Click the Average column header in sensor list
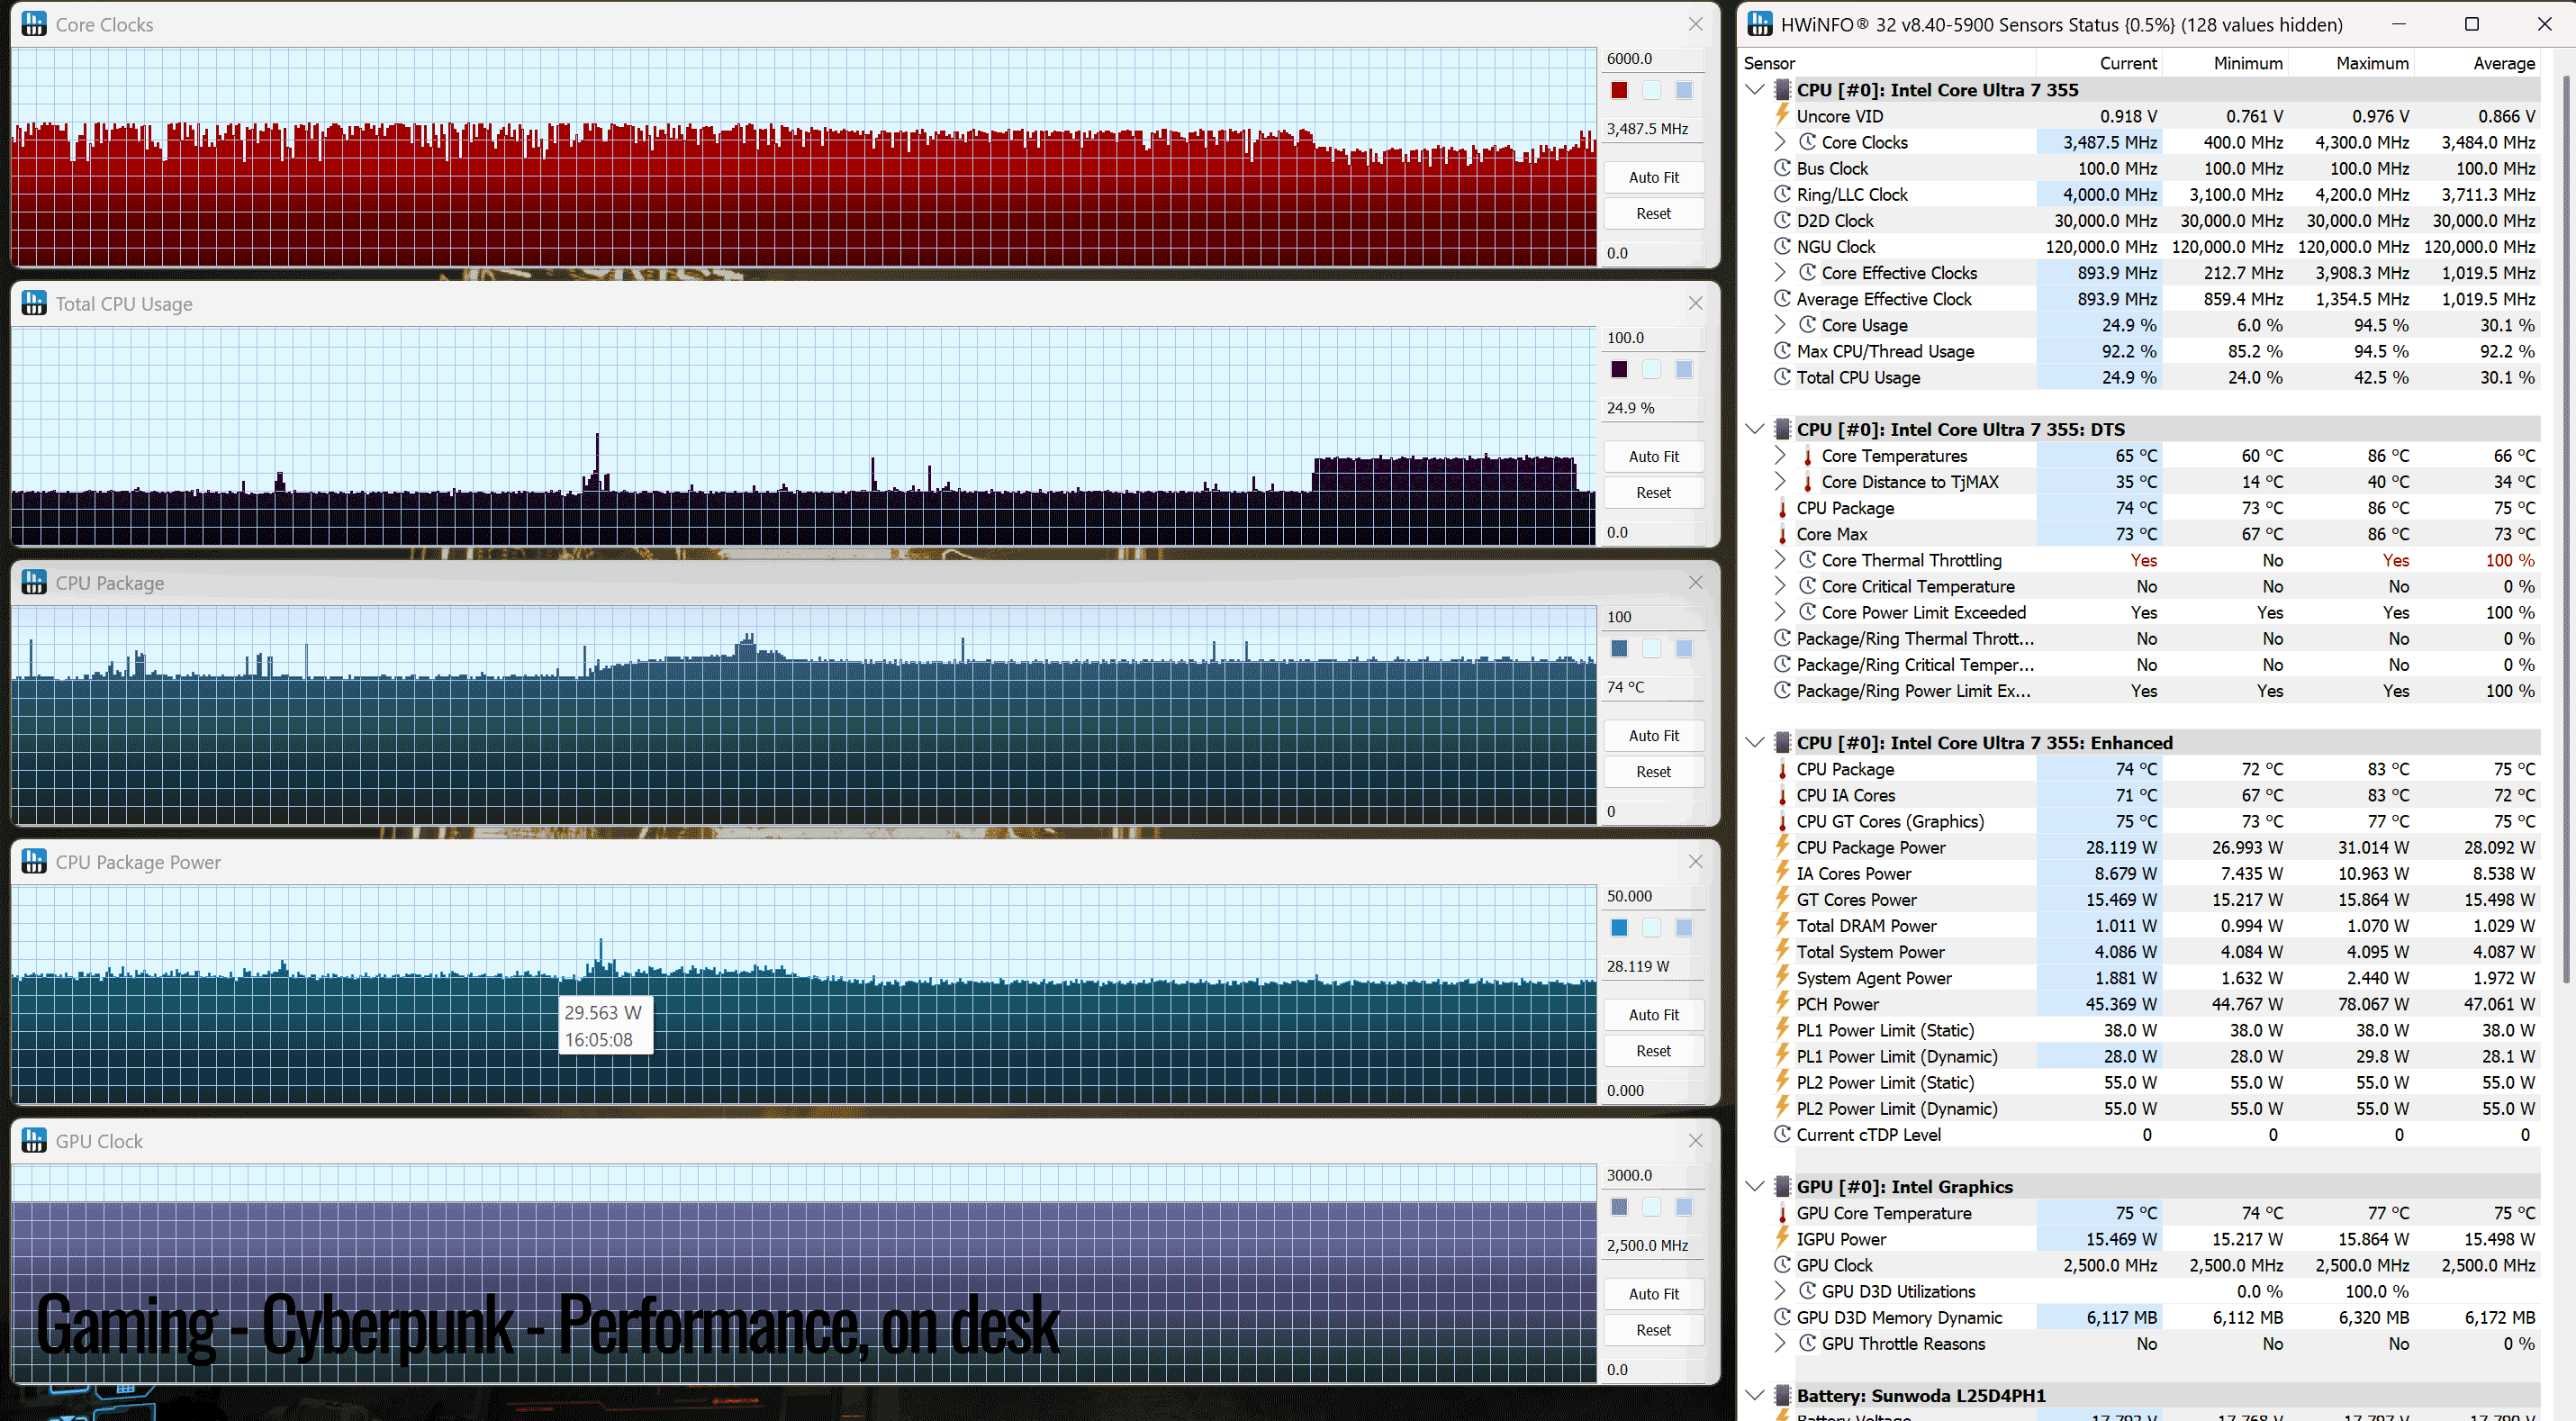Image resolution: width=2576 pixels, height=1421 pixels. [x=2504, y=63]
